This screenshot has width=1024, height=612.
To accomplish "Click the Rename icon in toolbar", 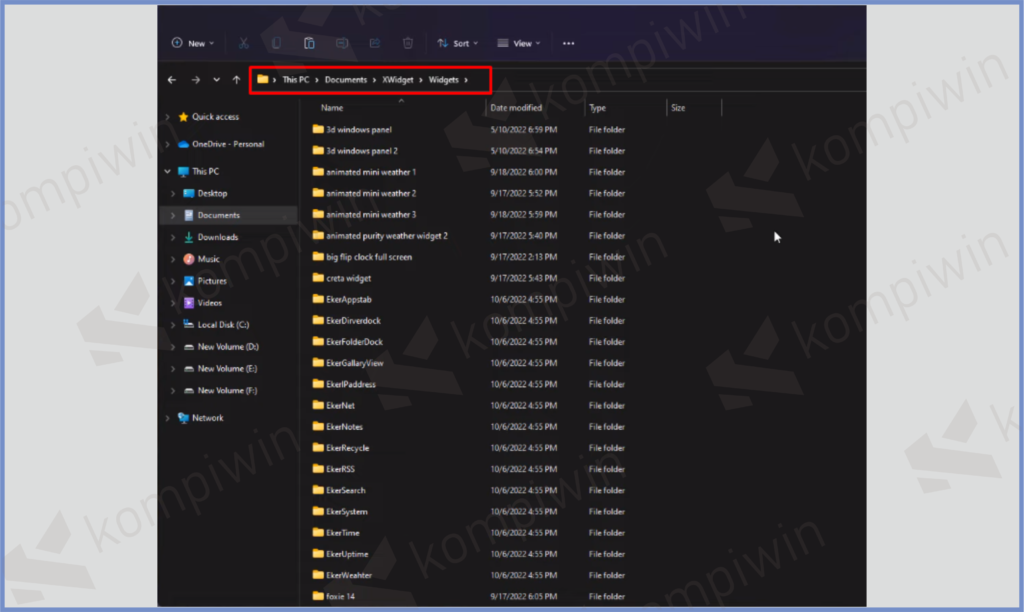I will pyautogui.click(x=342, y=43).
